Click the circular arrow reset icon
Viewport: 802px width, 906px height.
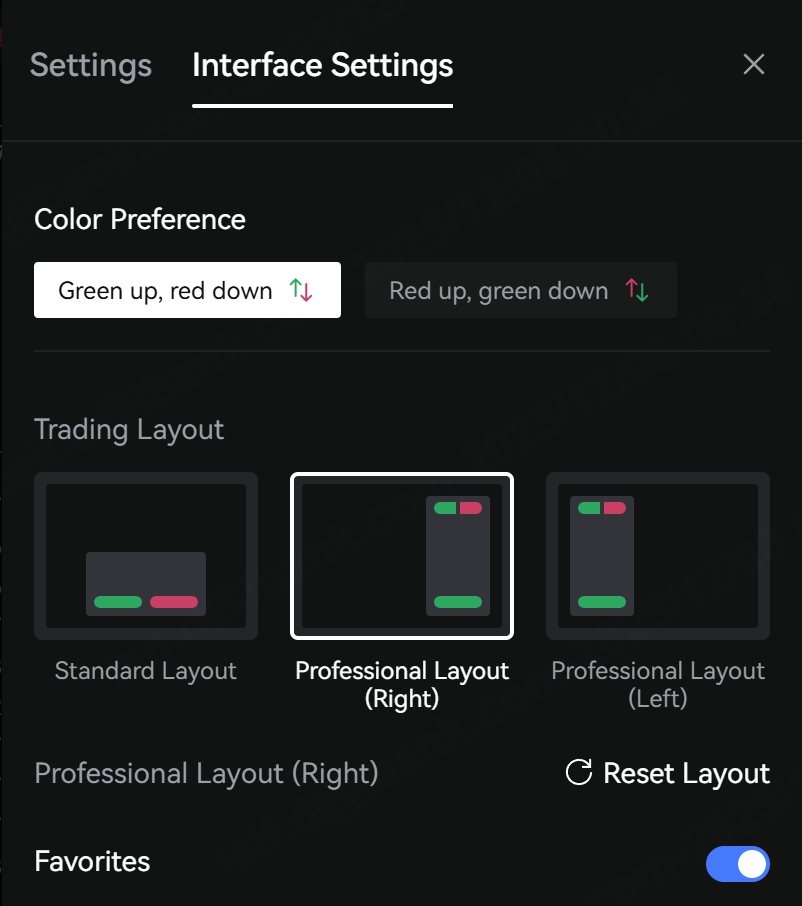pos(579,773)
